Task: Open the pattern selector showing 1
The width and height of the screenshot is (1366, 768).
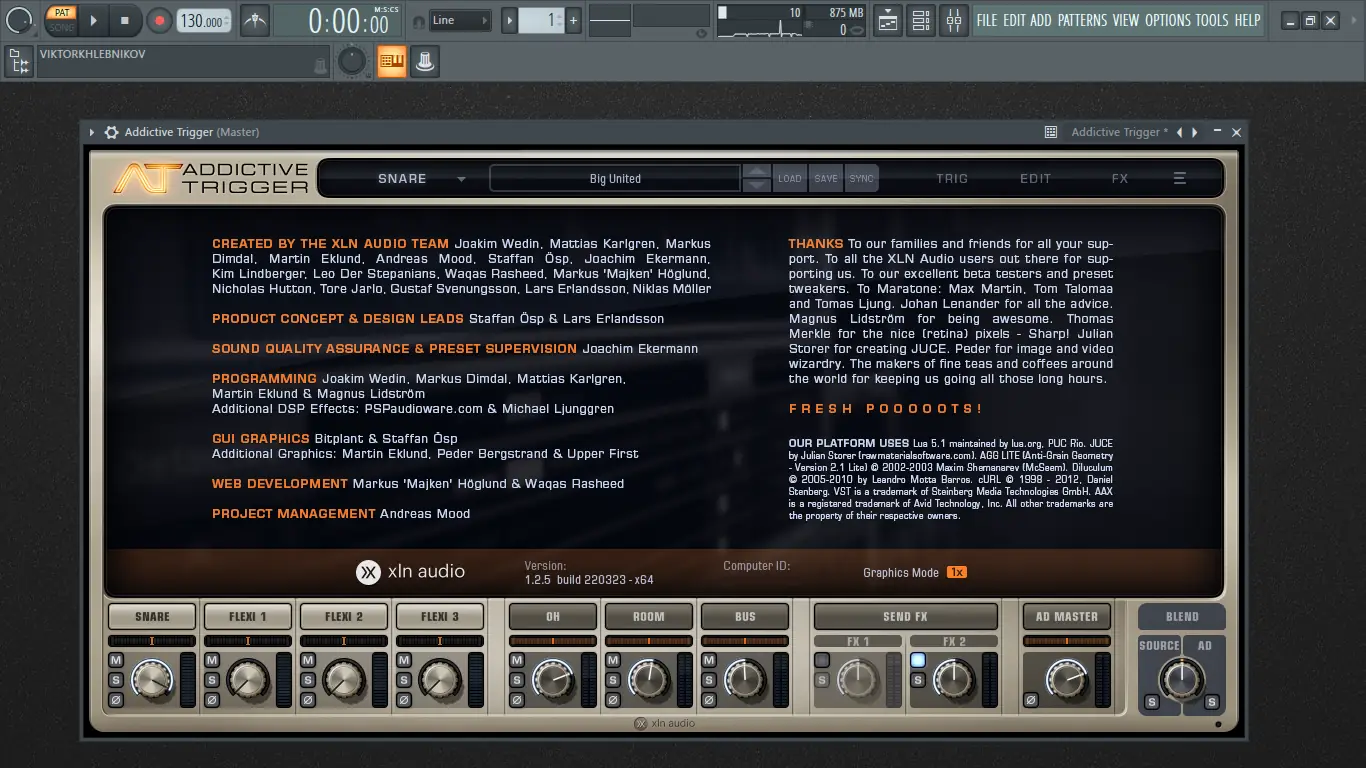Action: pyautogui.click(x=542, y=20)
